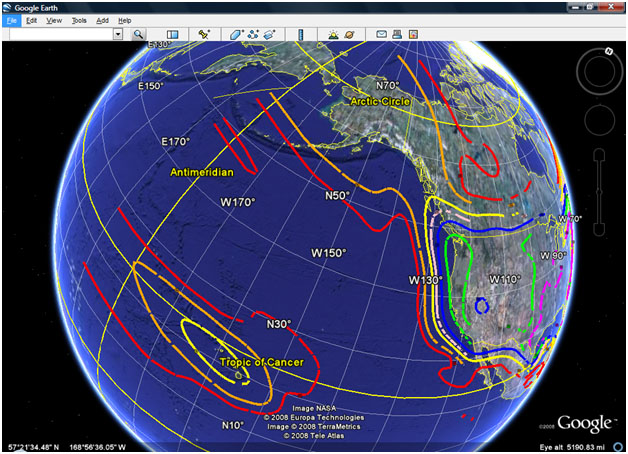Click the zoom-out end of slider

(x=599, y=230)
